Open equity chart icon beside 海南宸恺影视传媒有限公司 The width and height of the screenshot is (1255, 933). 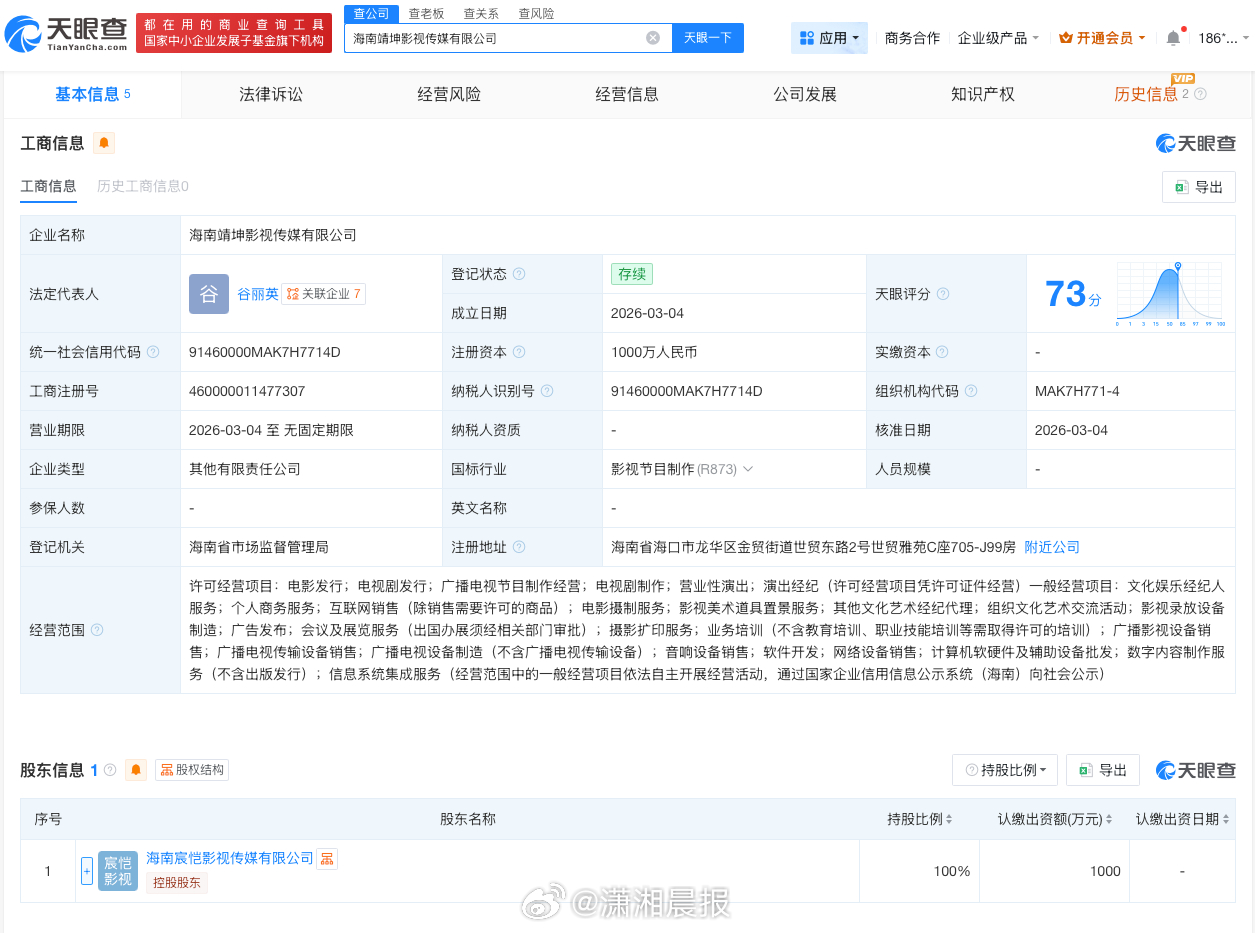pos(327,859)
